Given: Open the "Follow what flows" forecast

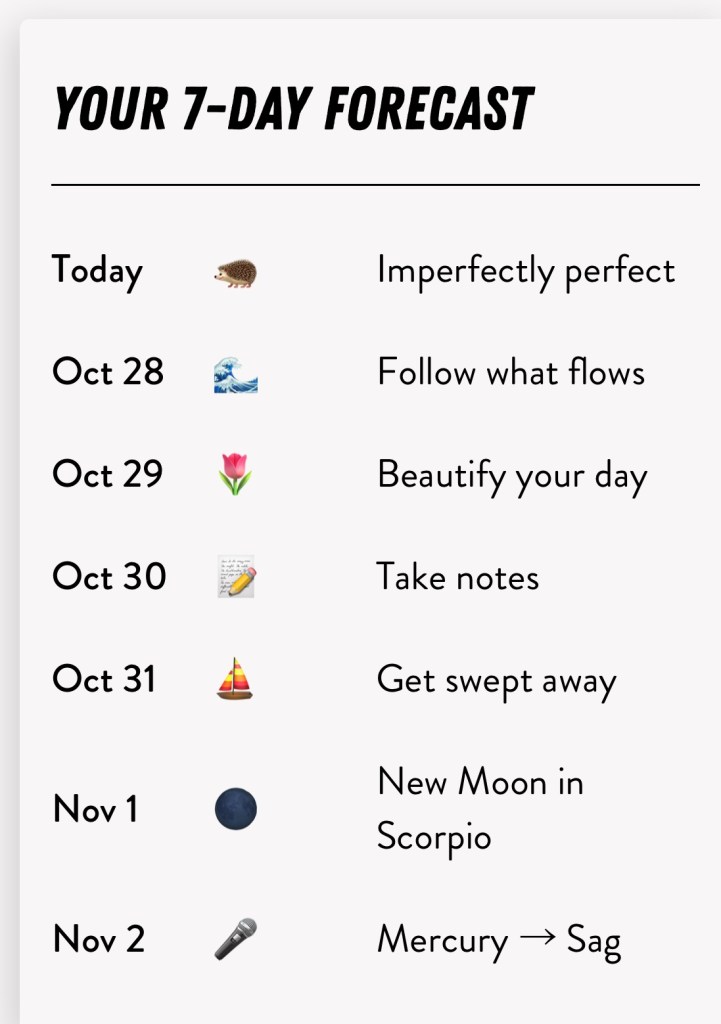Looking at the screenshot, I should 511,373.
